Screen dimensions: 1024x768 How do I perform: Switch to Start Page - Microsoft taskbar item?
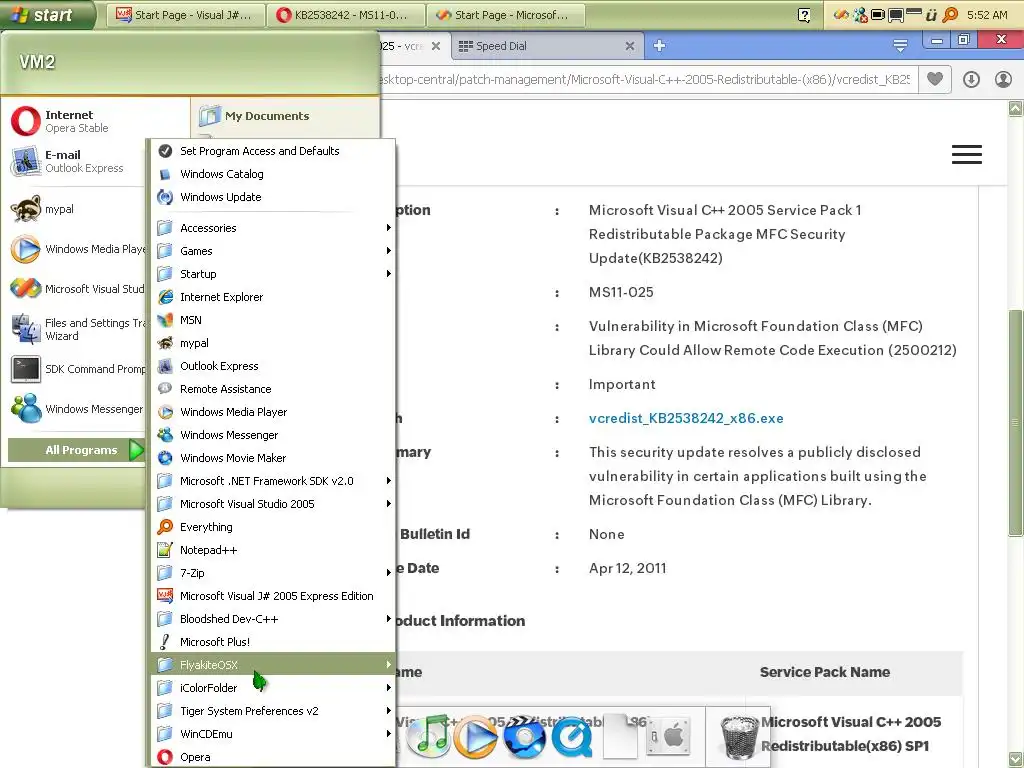tap(505, 14)
